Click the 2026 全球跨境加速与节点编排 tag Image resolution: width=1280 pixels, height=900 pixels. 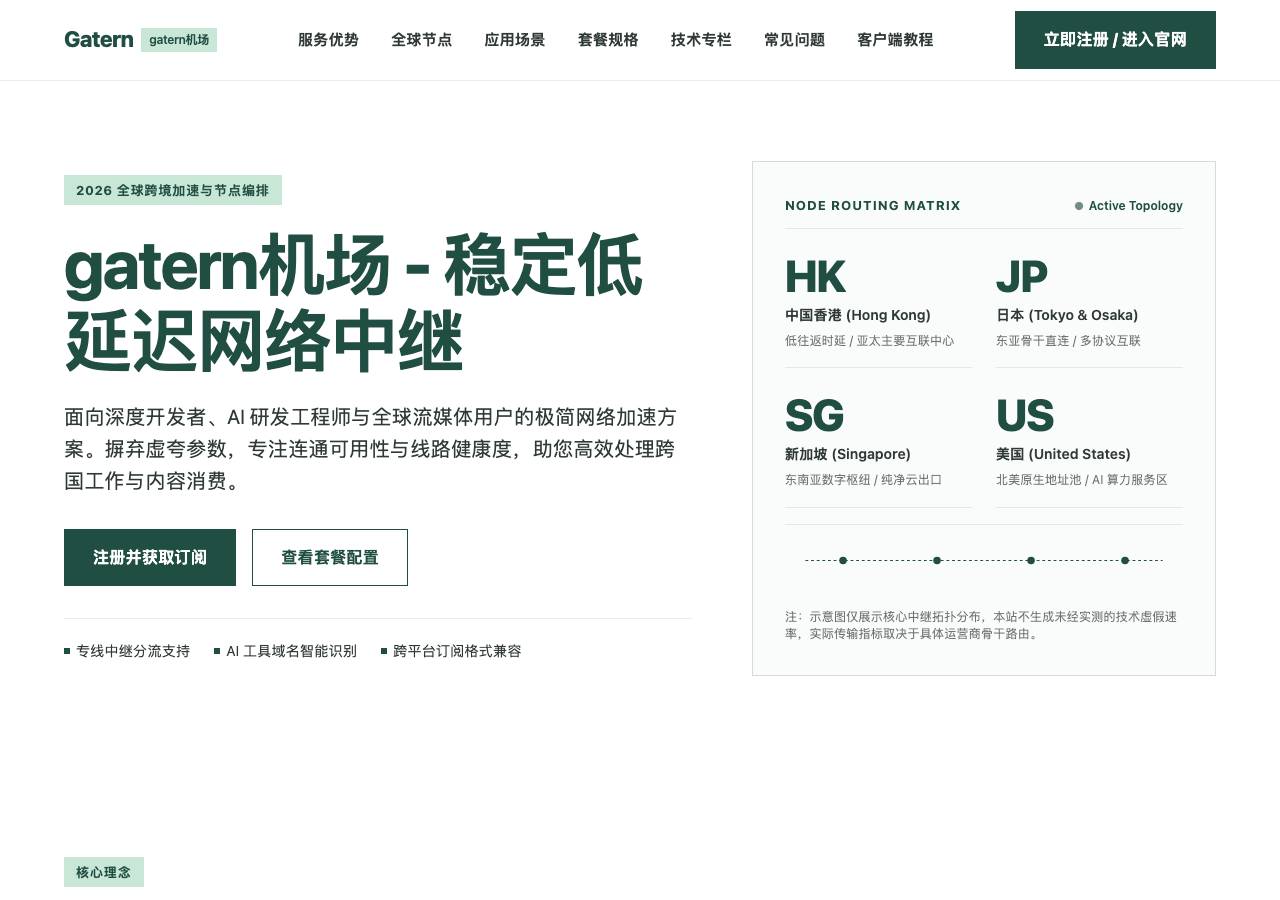[173, 190]
